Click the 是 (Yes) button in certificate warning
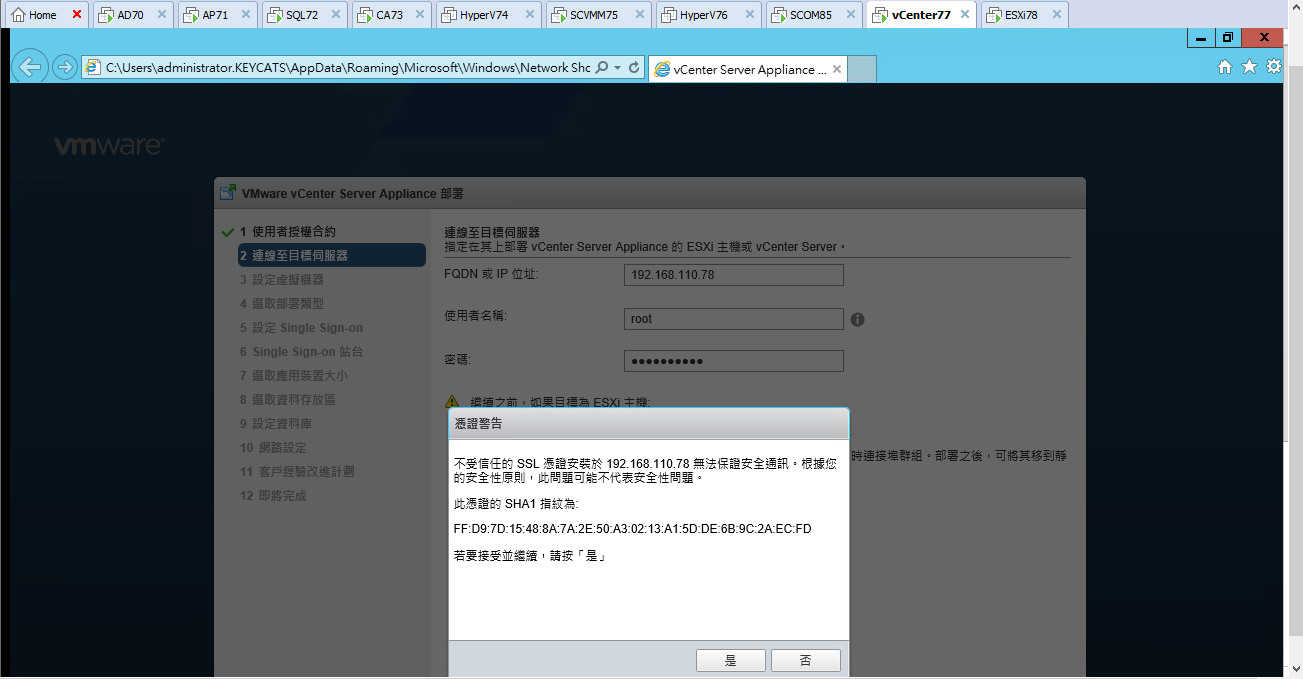Image resolution: width=1303 pixels, height=679 pixels. (x=731, y=660)
